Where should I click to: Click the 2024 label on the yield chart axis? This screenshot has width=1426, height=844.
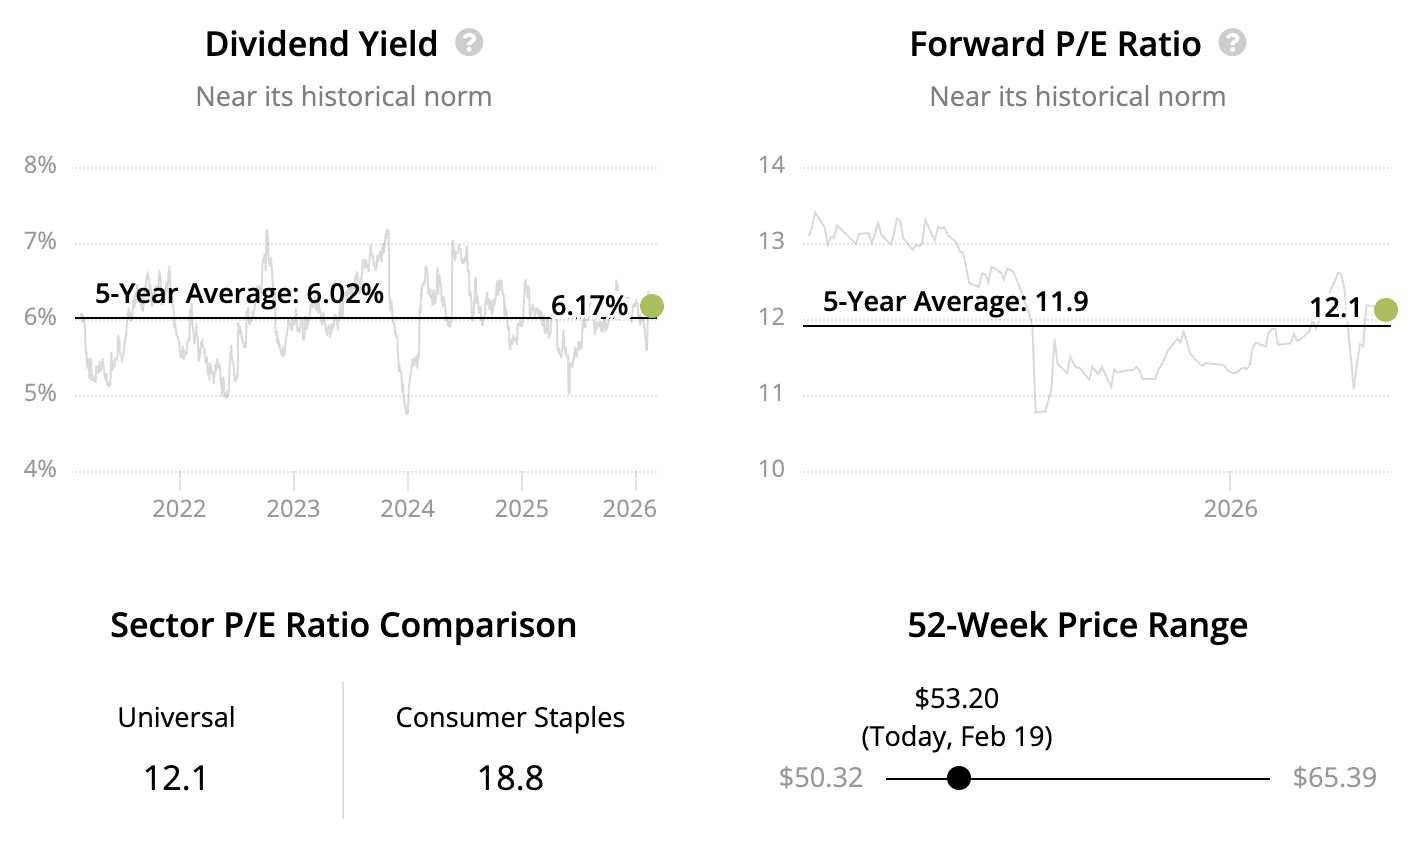(407, 508)
